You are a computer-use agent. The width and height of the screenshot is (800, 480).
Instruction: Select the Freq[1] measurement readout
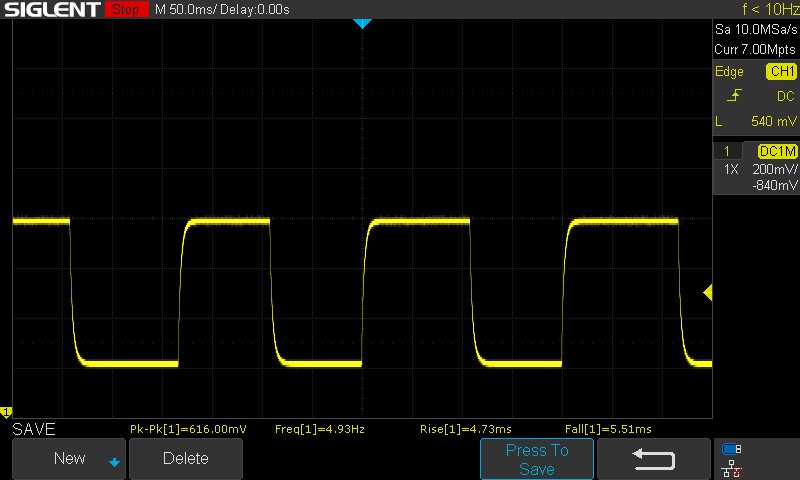319,429
